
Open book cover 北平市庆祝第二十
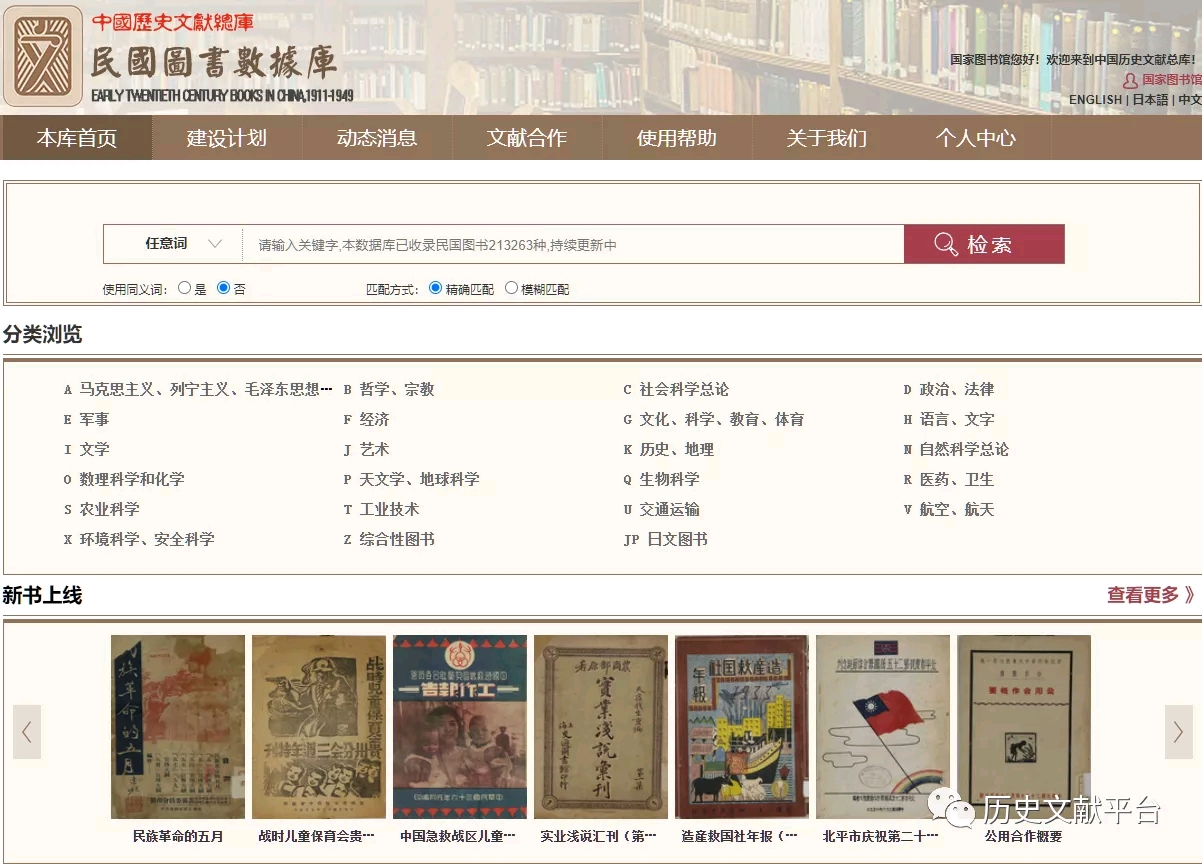click(883, 727)
